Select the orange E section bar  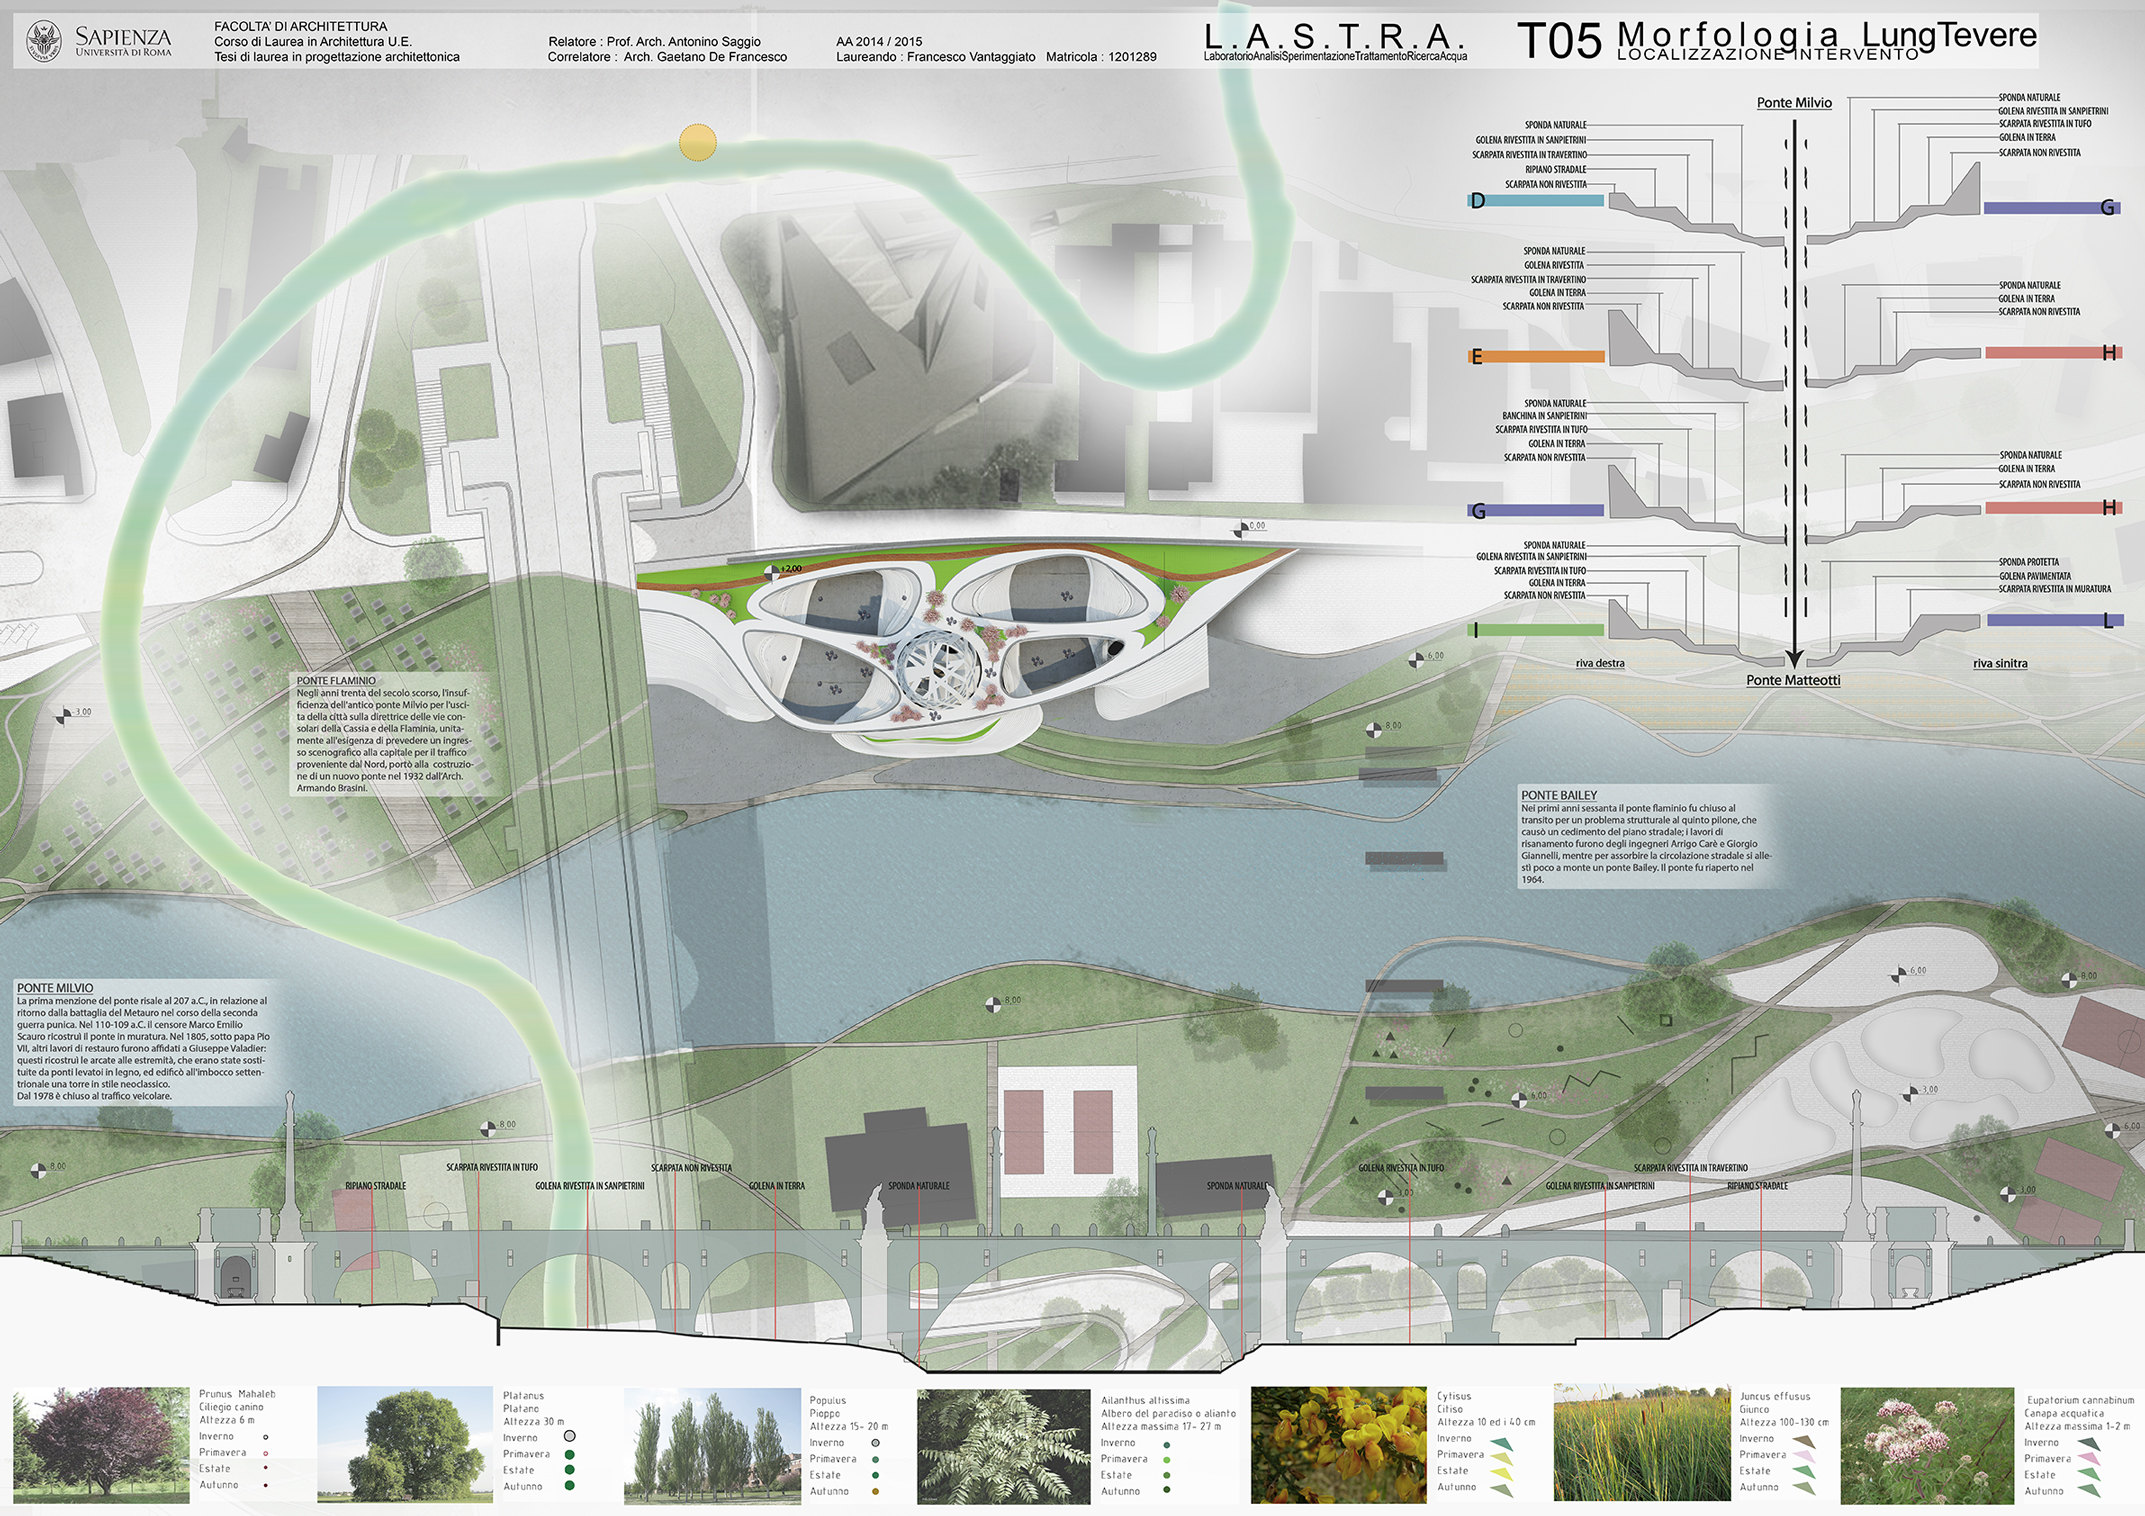tap(1535, 356)
